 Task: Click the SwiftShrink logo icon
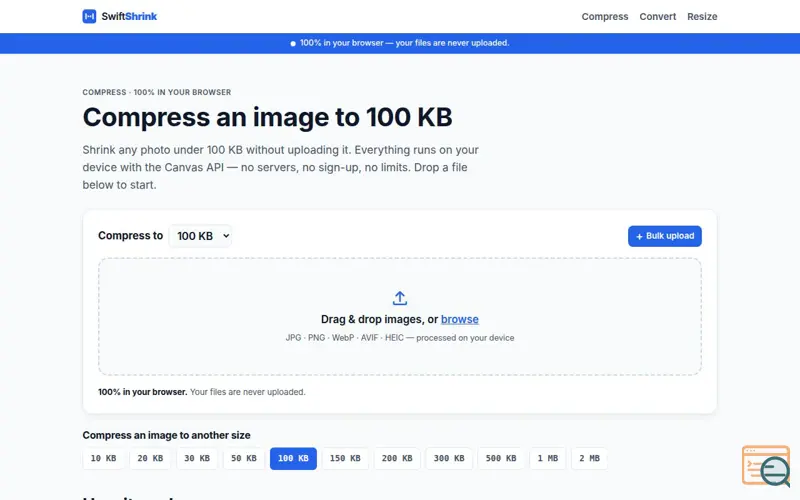[89, 16]
